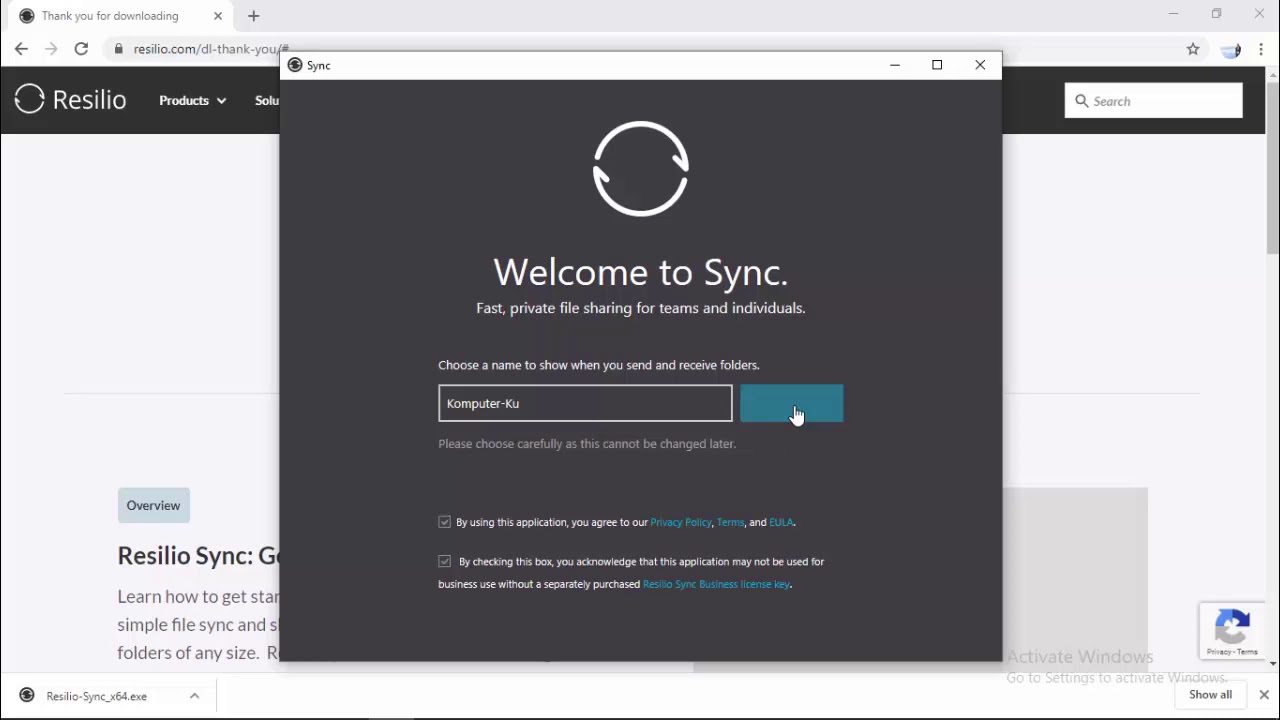This screenshot has width=1280, height=720.
Task: Click the device name input field
Action: point(585,403)
